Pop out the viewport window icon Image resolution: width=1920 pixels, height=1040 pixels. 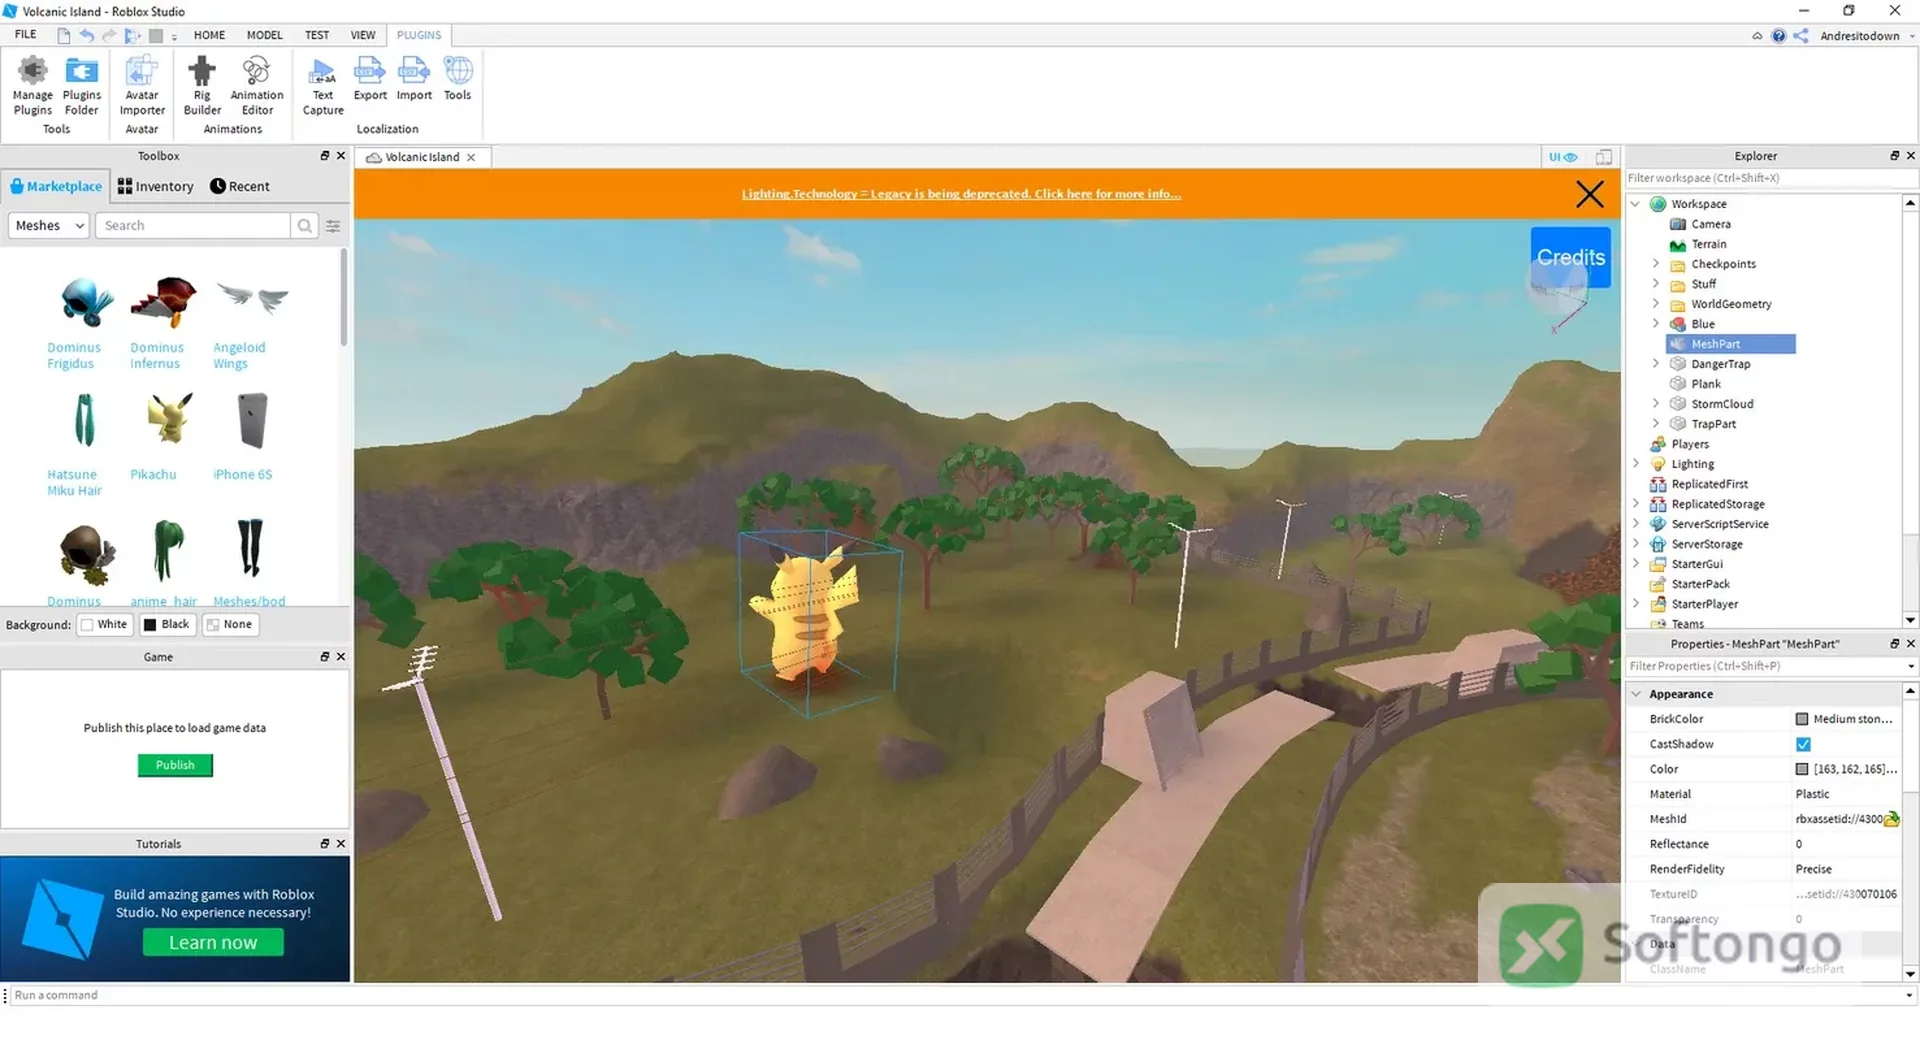point(1604,157)
